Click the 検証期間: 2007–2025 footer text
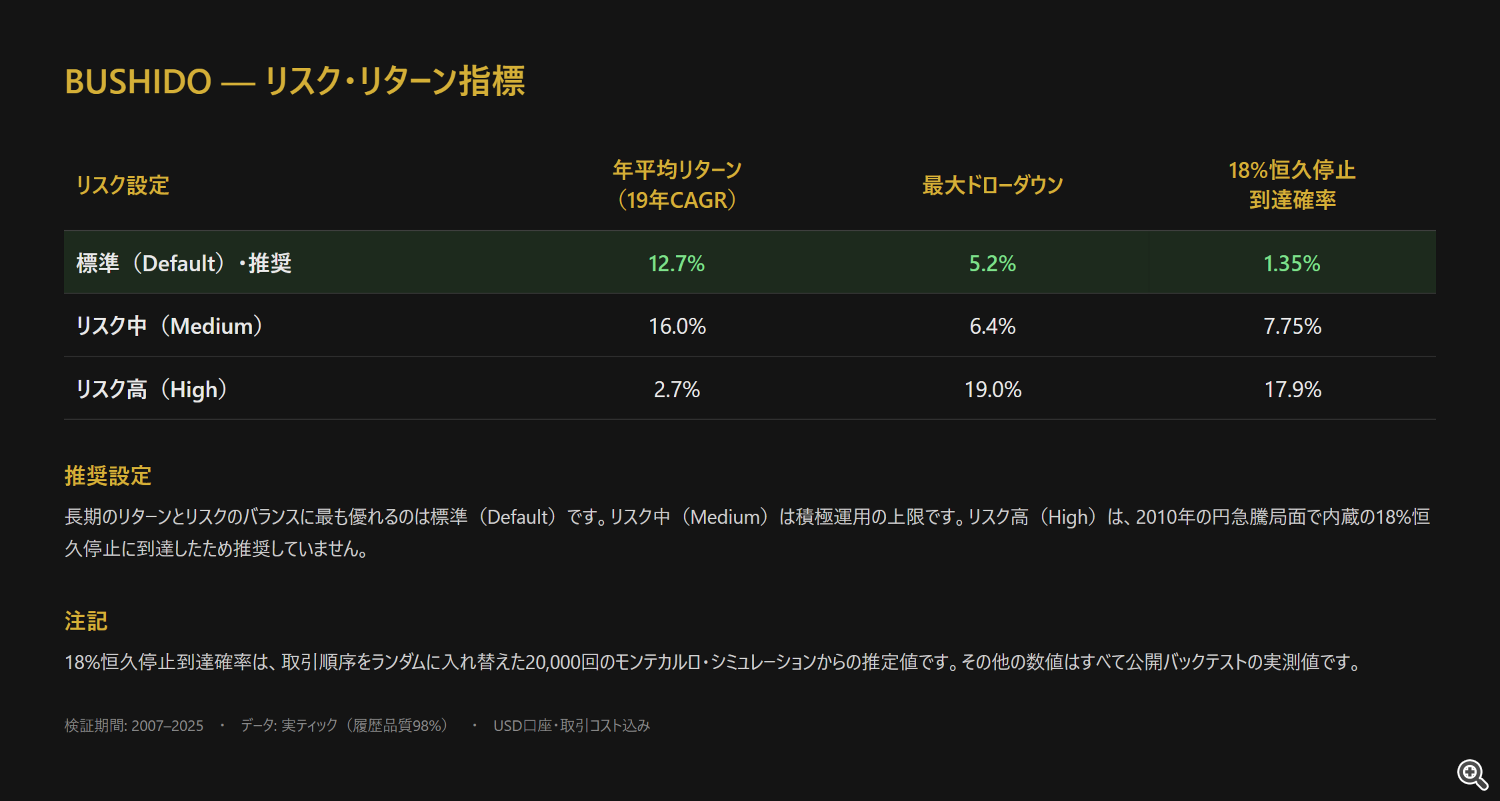The height and width of the screenshot is (801, 1500). pyautogui.click(x=134, y=726)
